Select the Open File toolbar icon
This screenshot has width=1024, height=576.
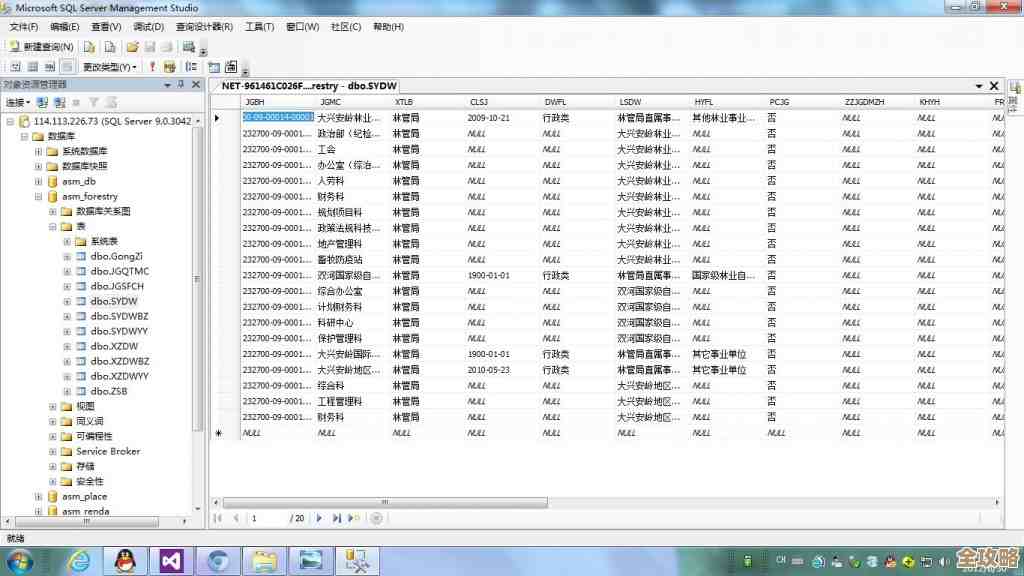click(x=134, y=47)
